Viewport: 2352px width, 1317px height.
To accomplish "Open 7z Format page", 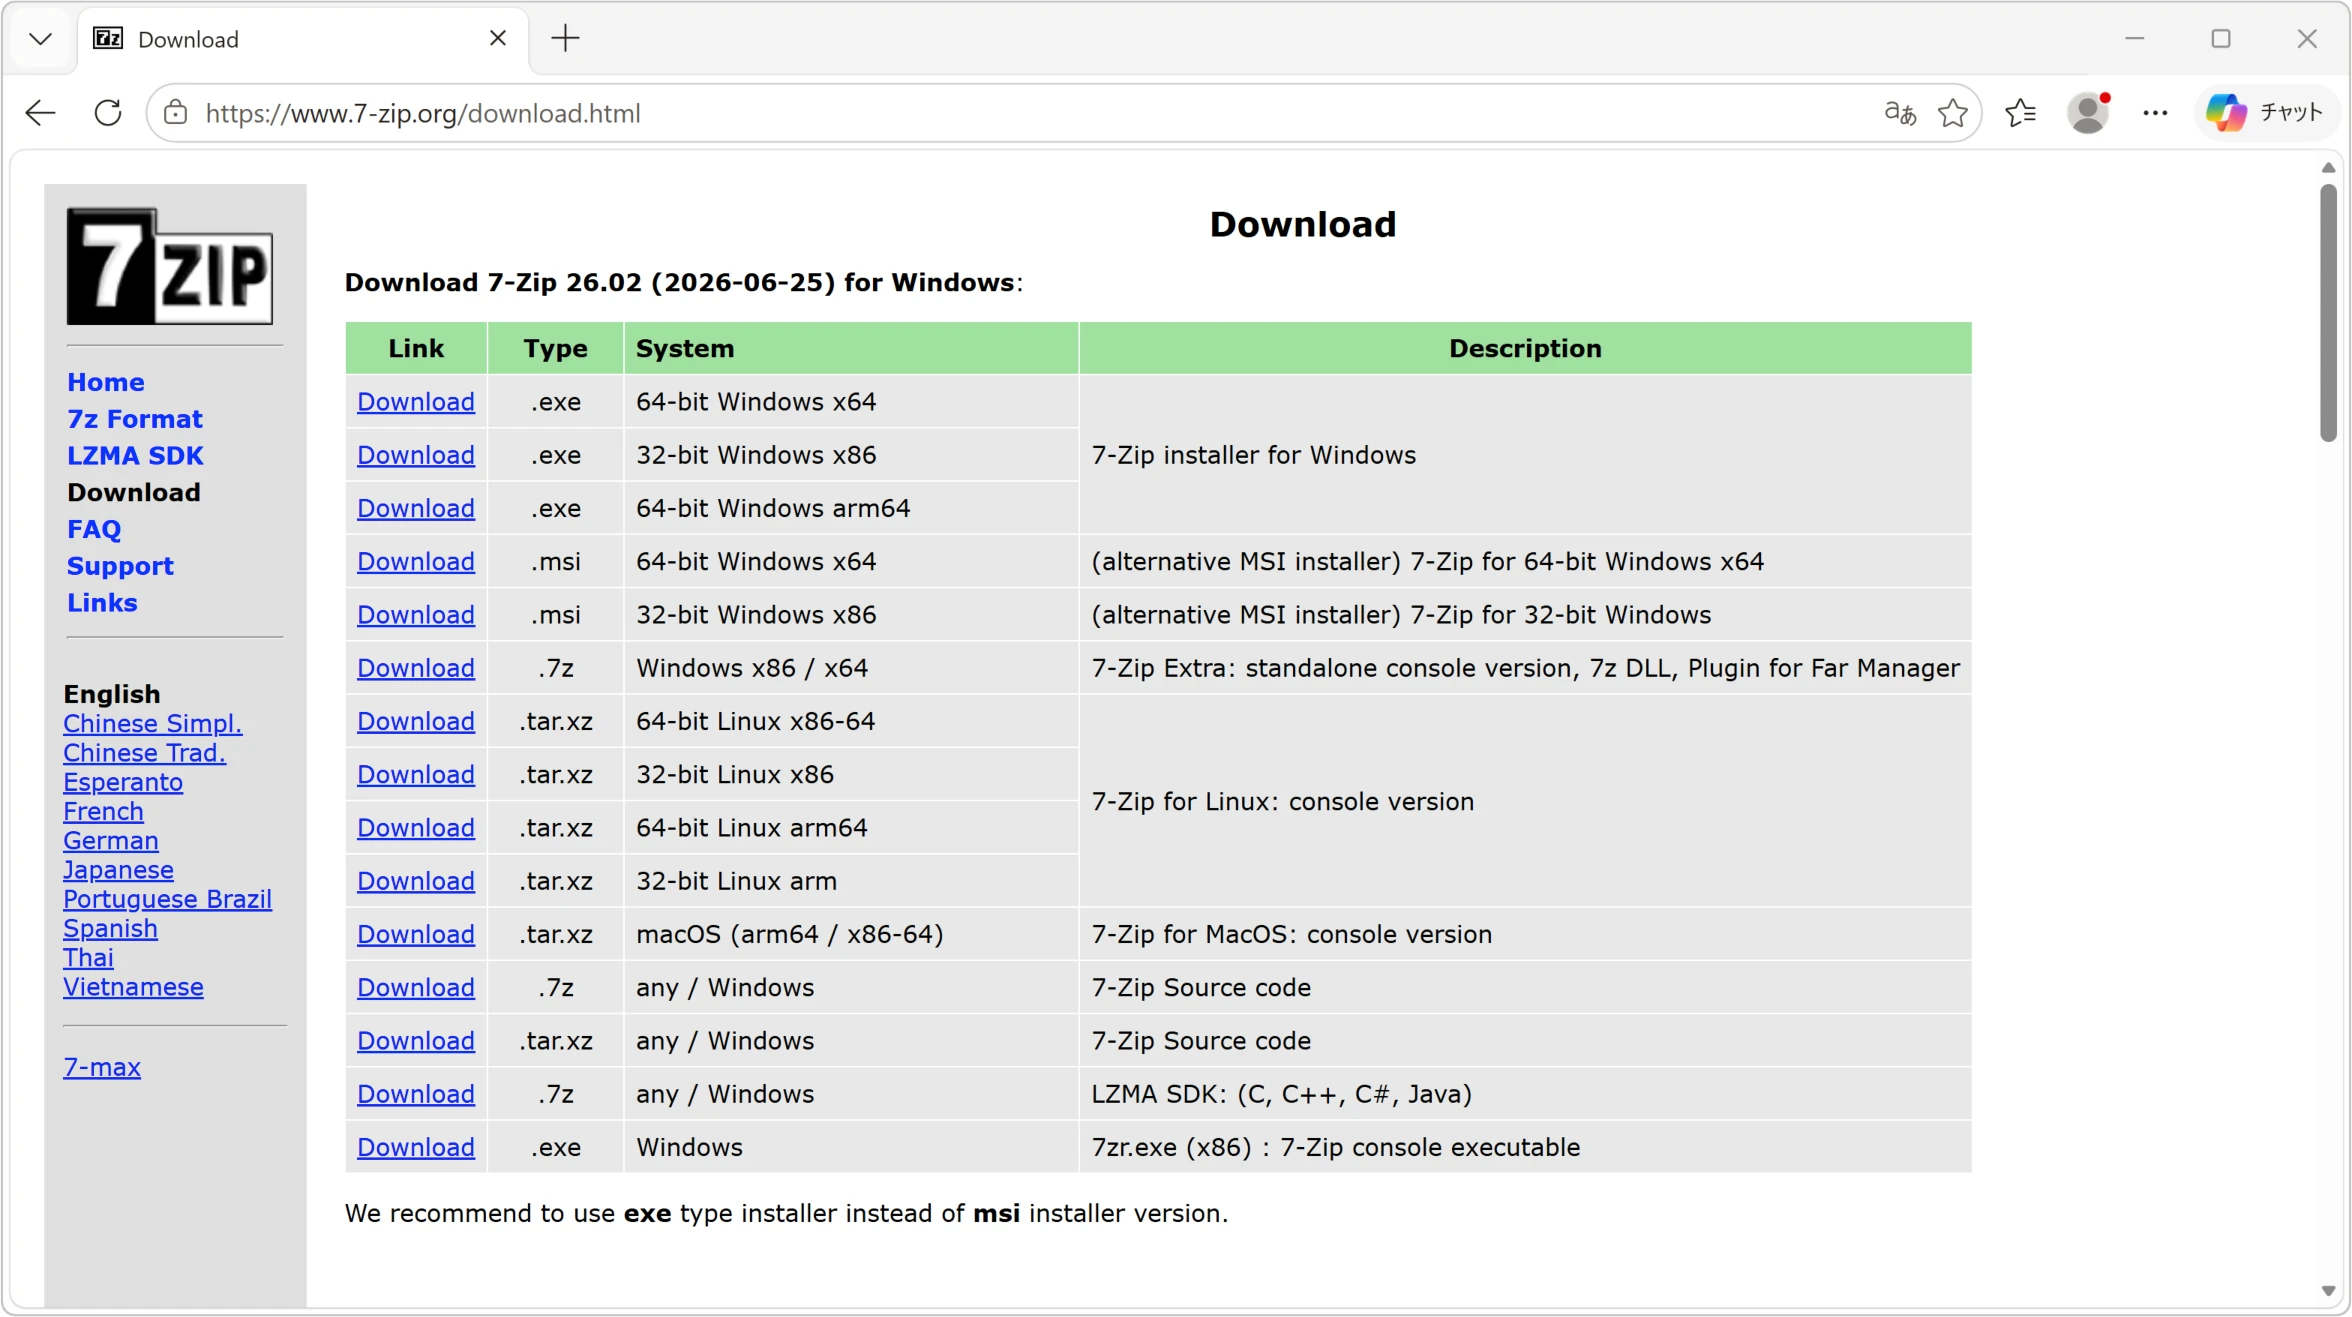I will (x=135, y=419).
